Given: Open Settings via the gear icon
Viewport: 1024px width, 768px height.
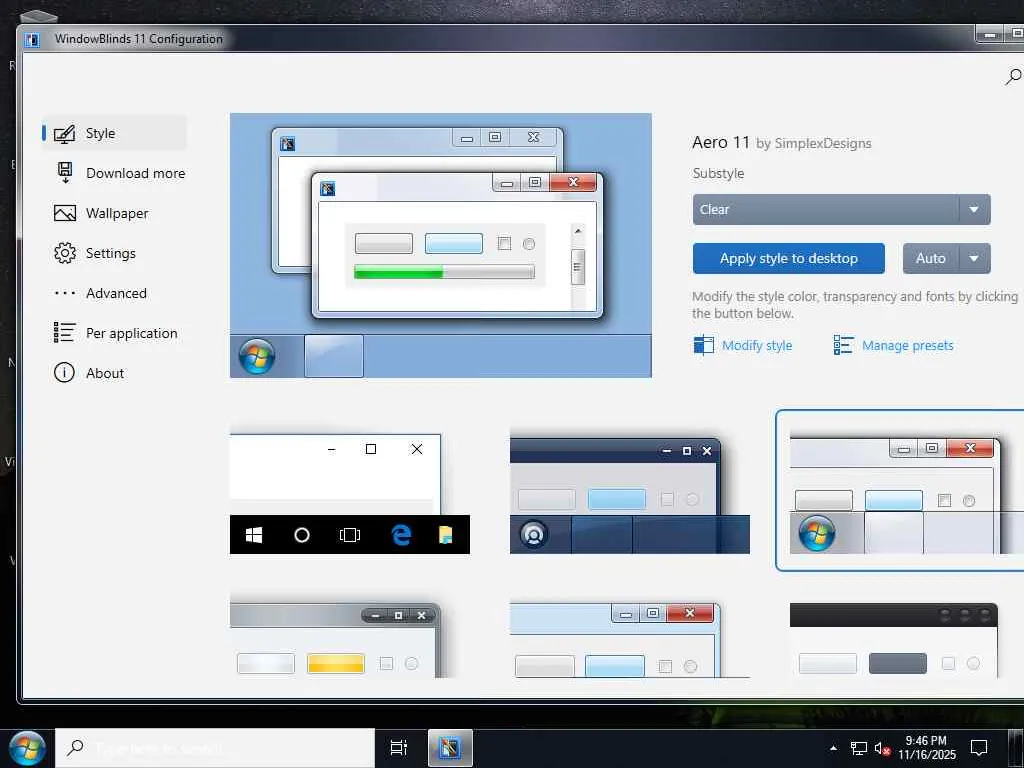Looking at the screenshot, I should [x=65, y=253].
